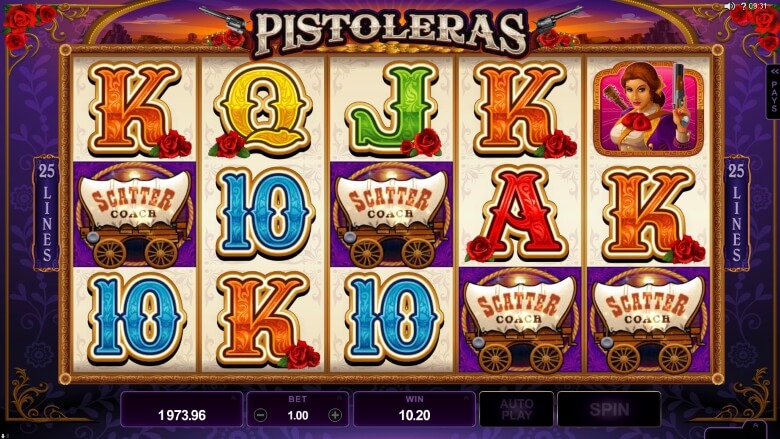Click the AUTO PLAY button
This screenshot has width=780, height=439.
click(516, 409)
